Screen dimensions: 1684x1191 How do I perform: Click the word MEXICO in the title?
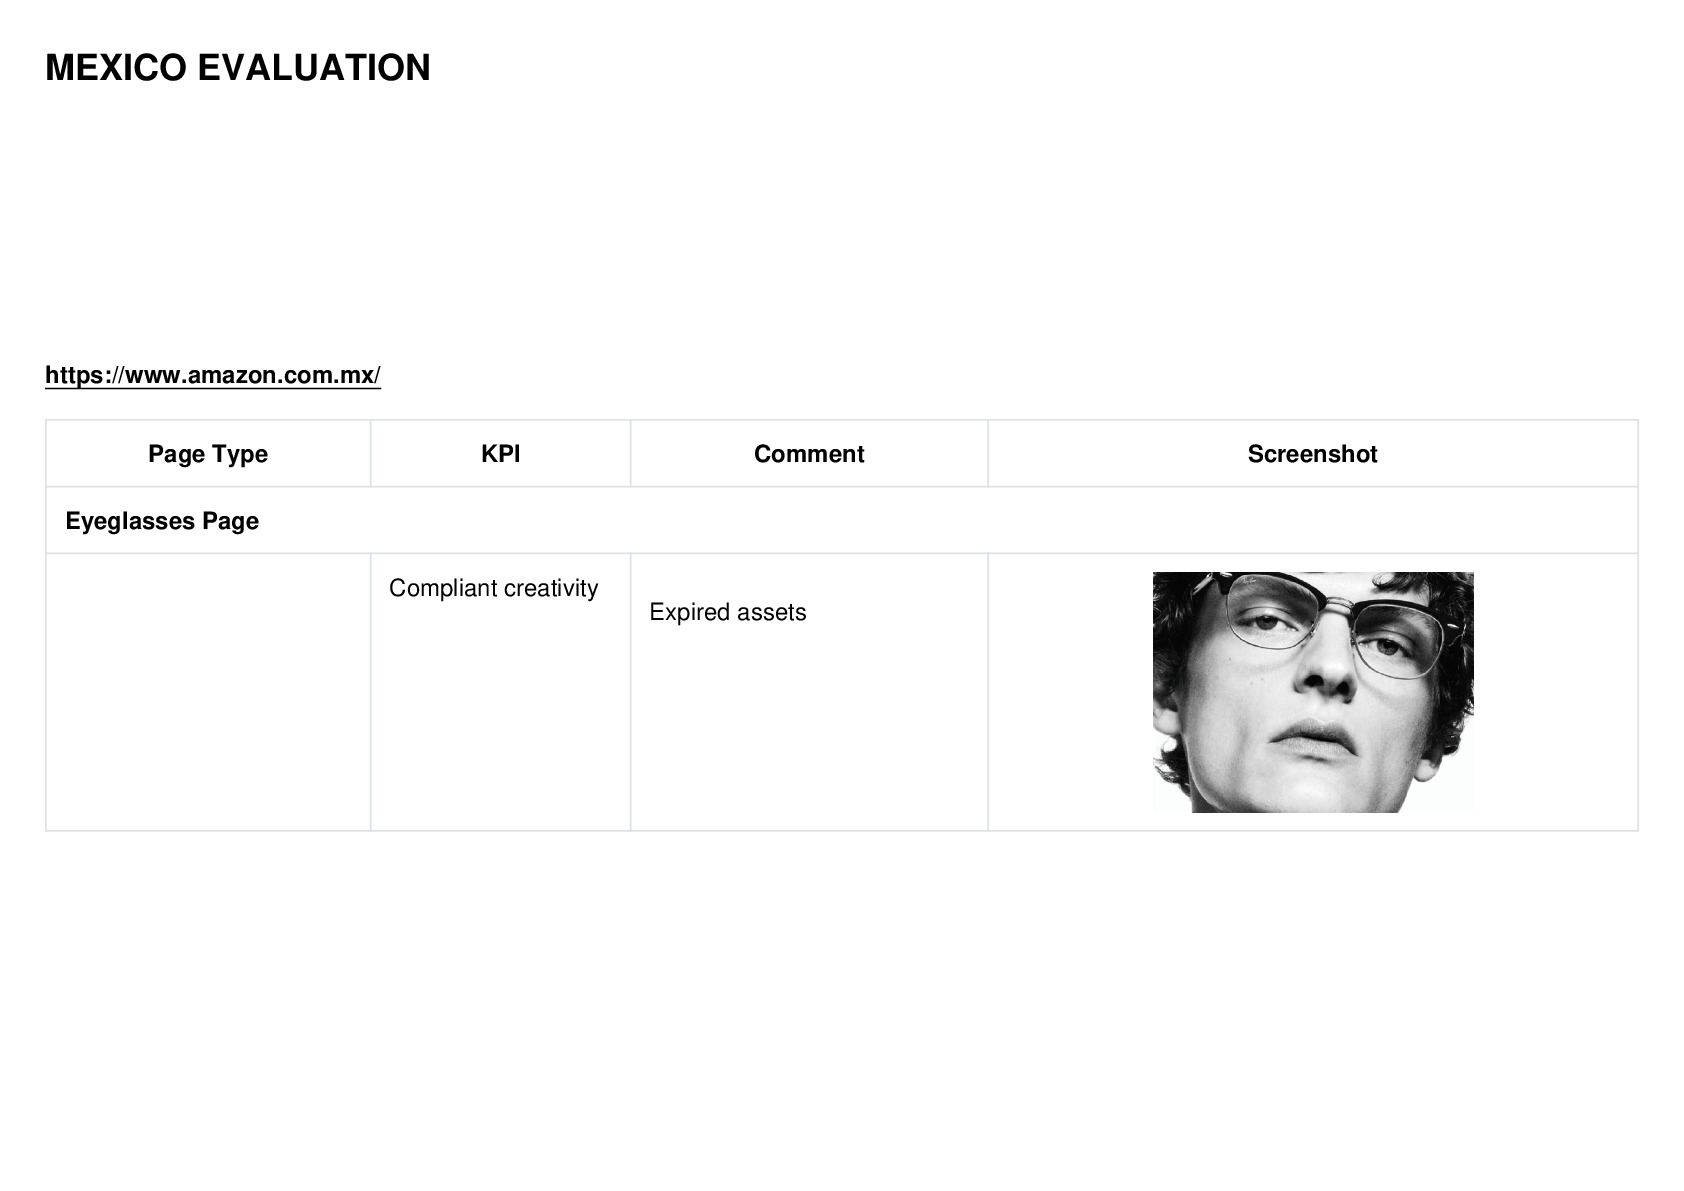(x=116, y=68)
